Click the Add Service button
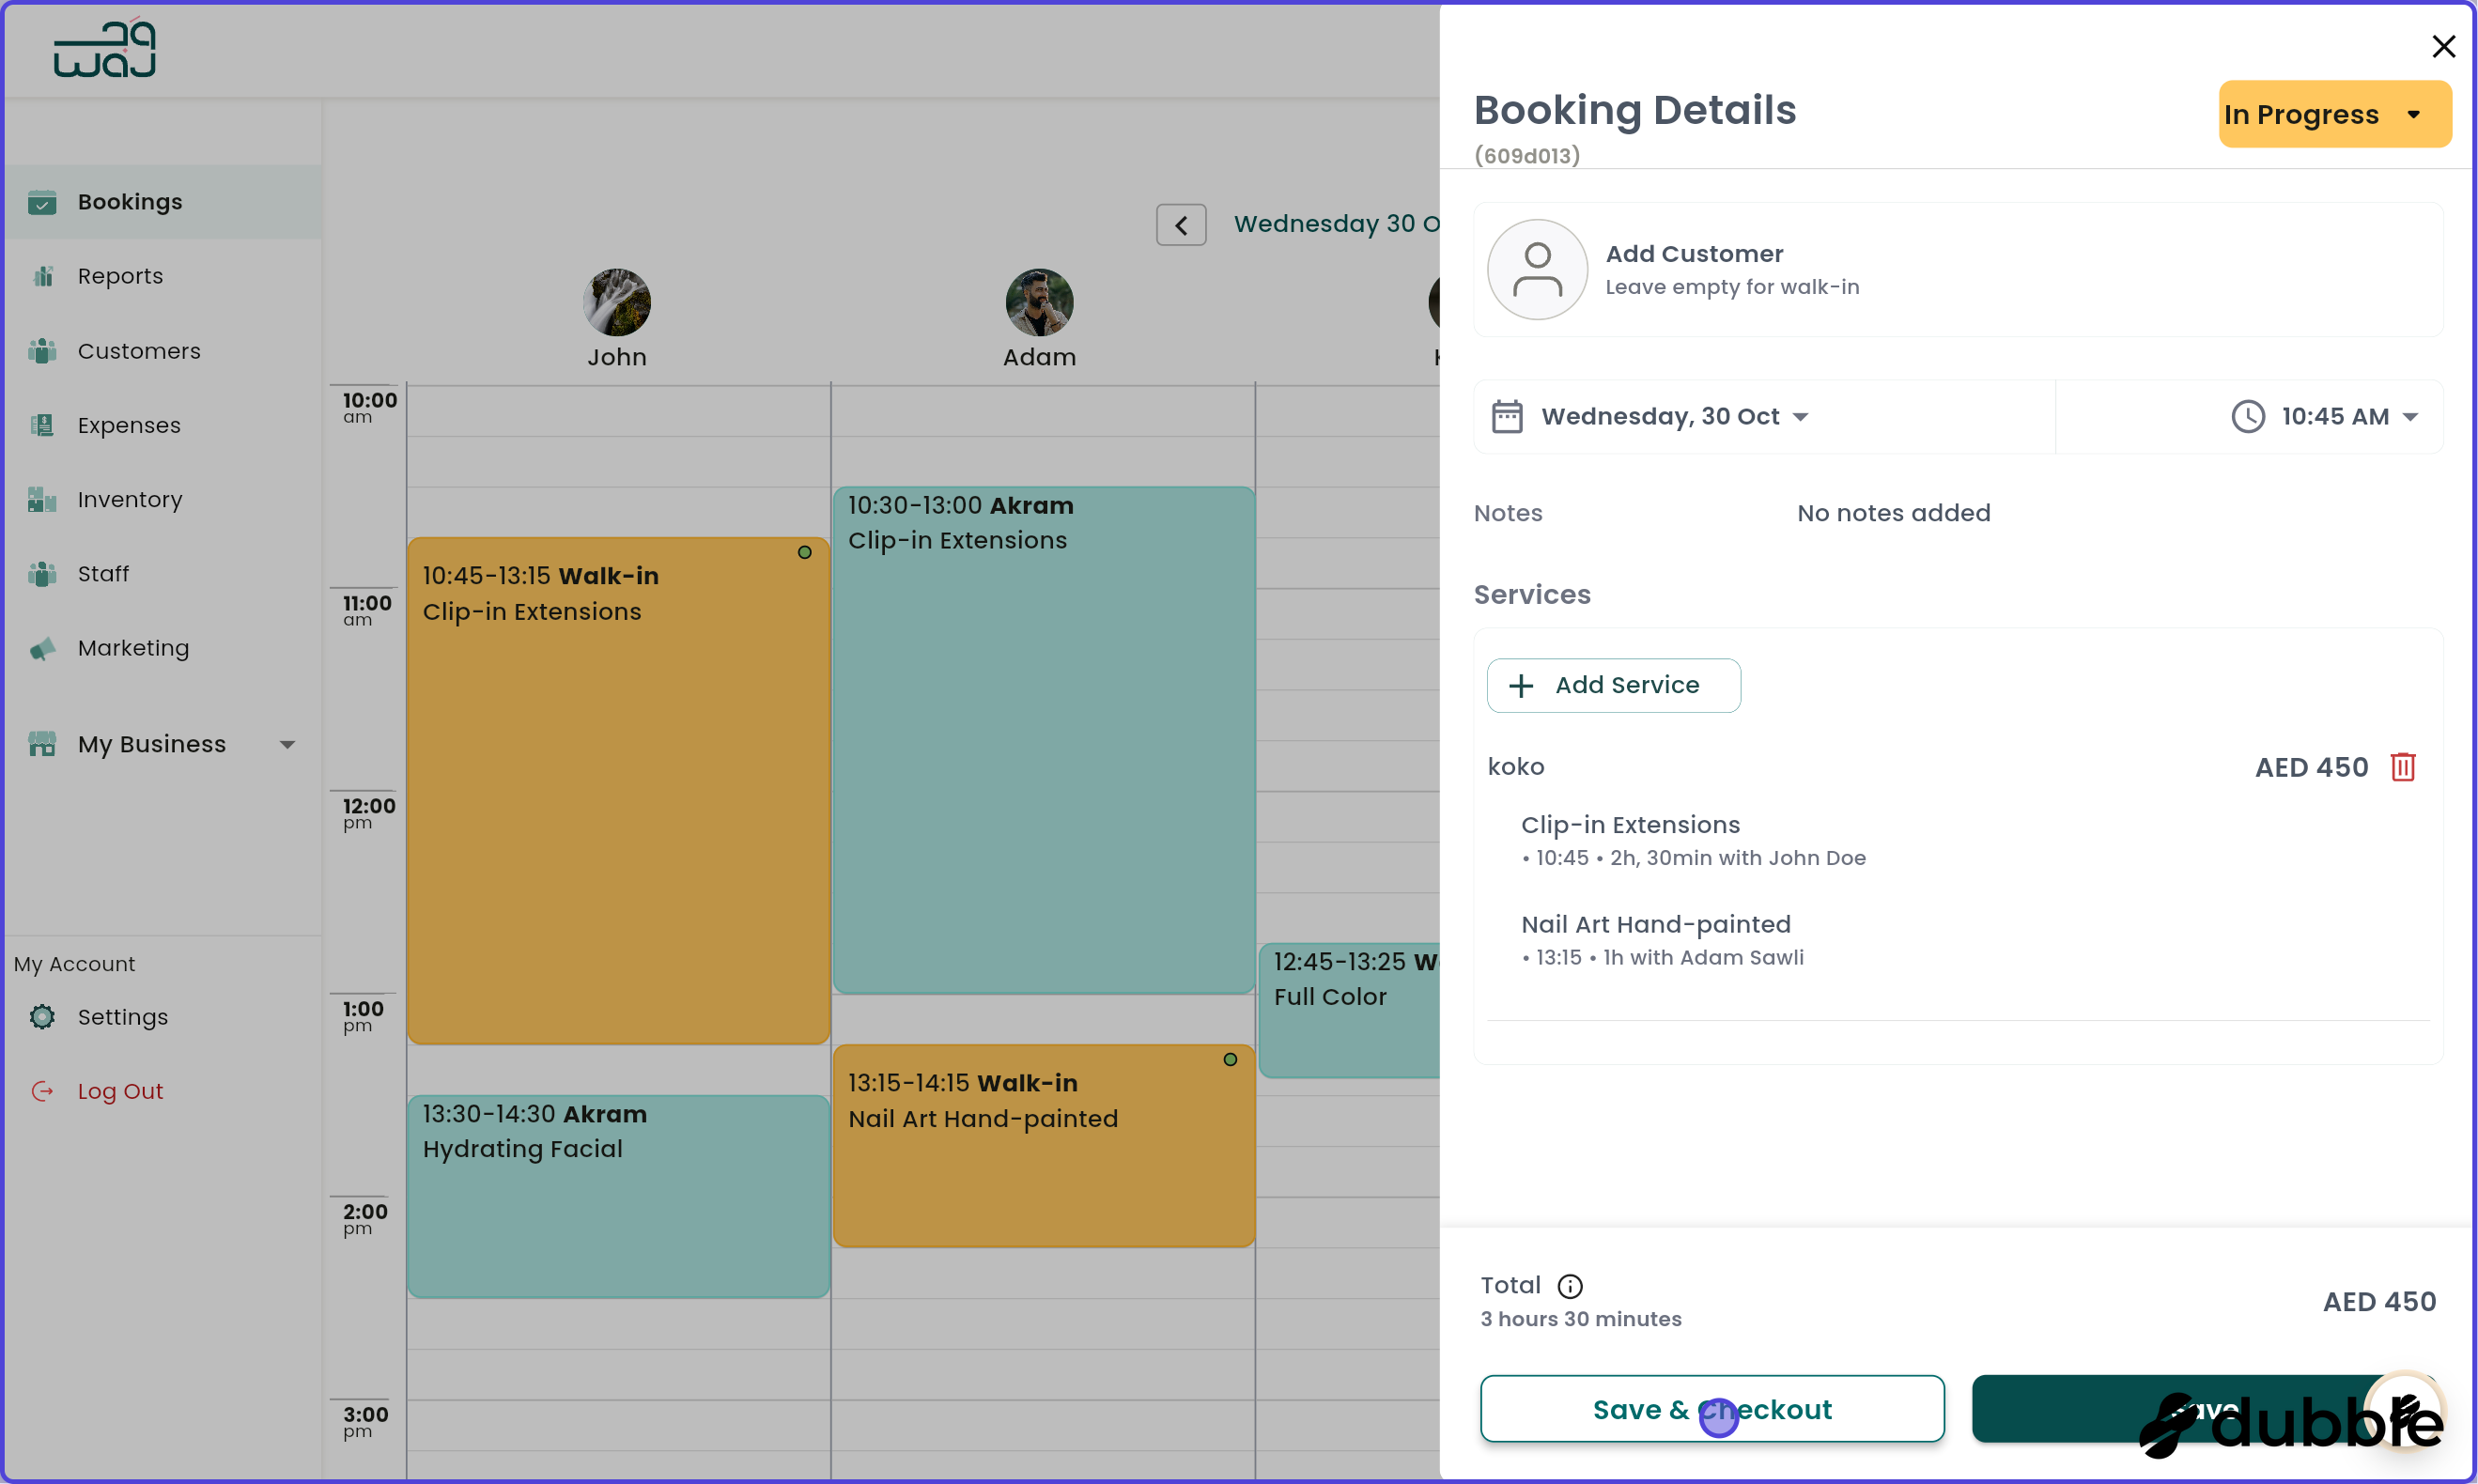 click(1612, 685)
